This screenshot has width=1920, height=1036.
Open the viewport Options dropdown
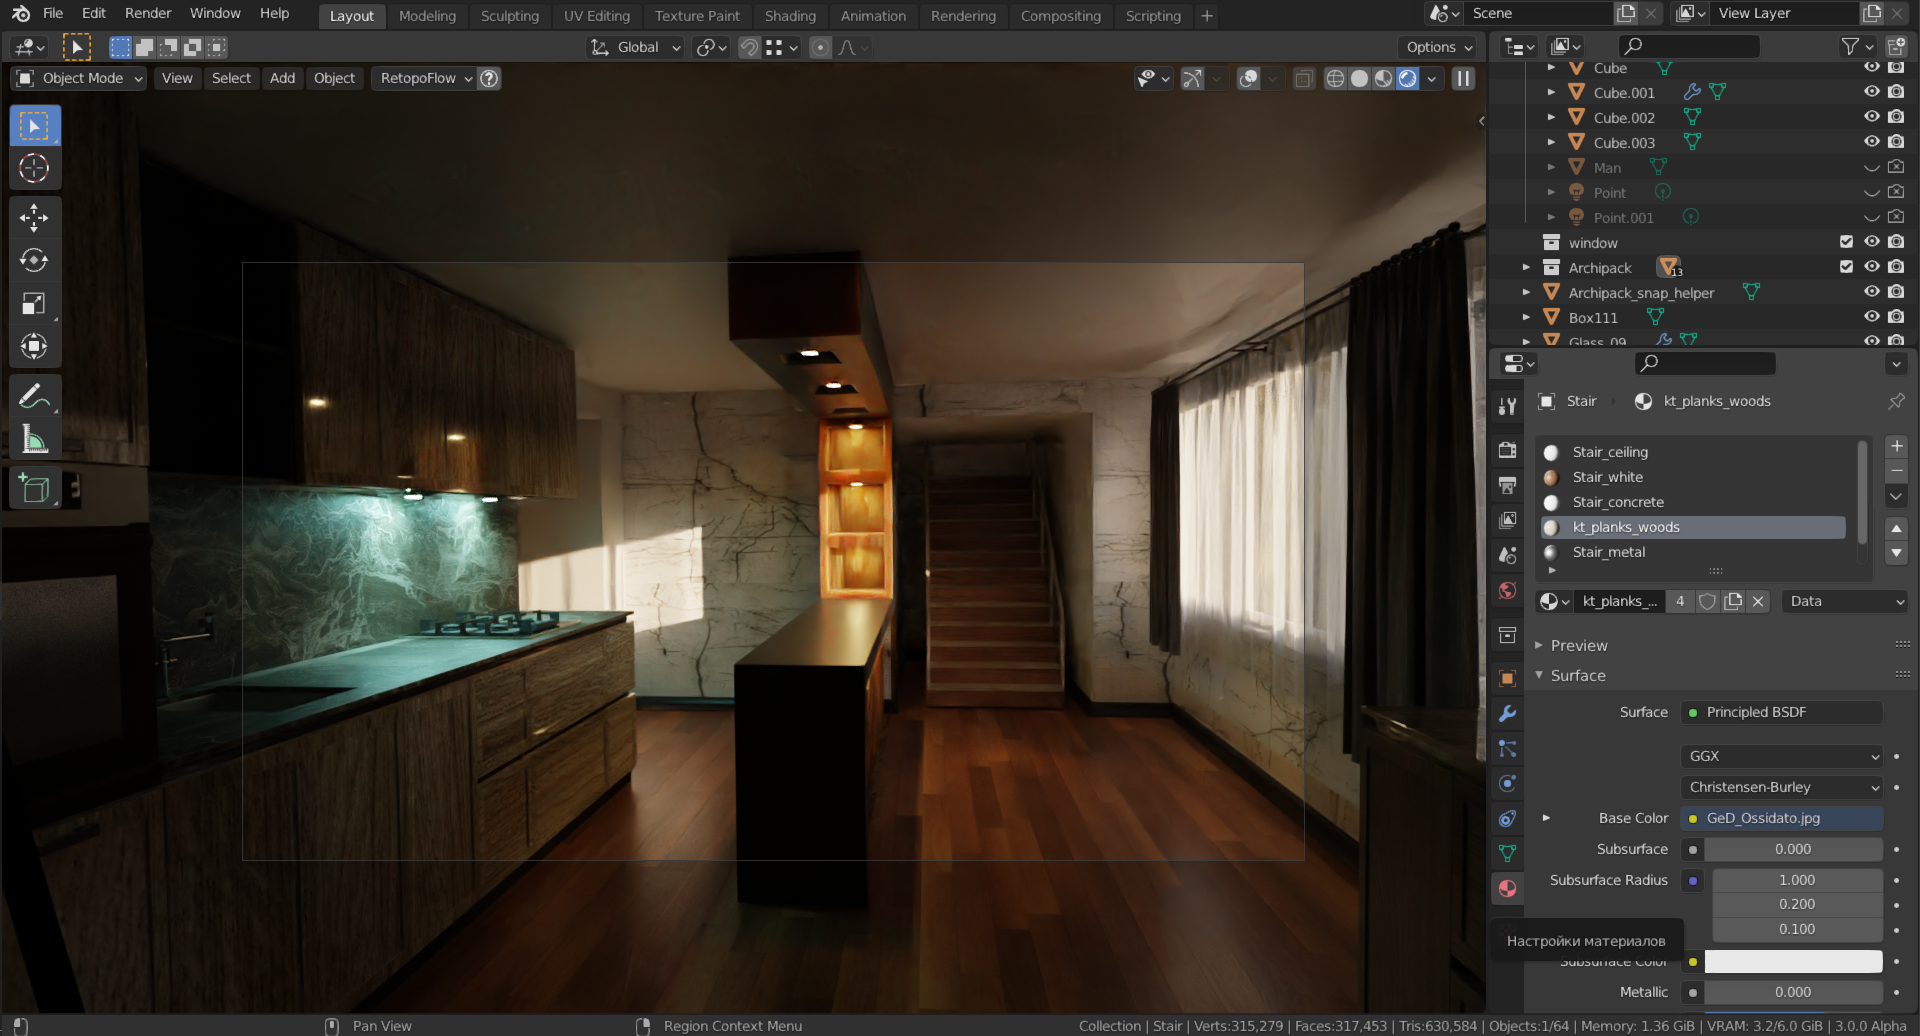click(x=1439, y=47)
